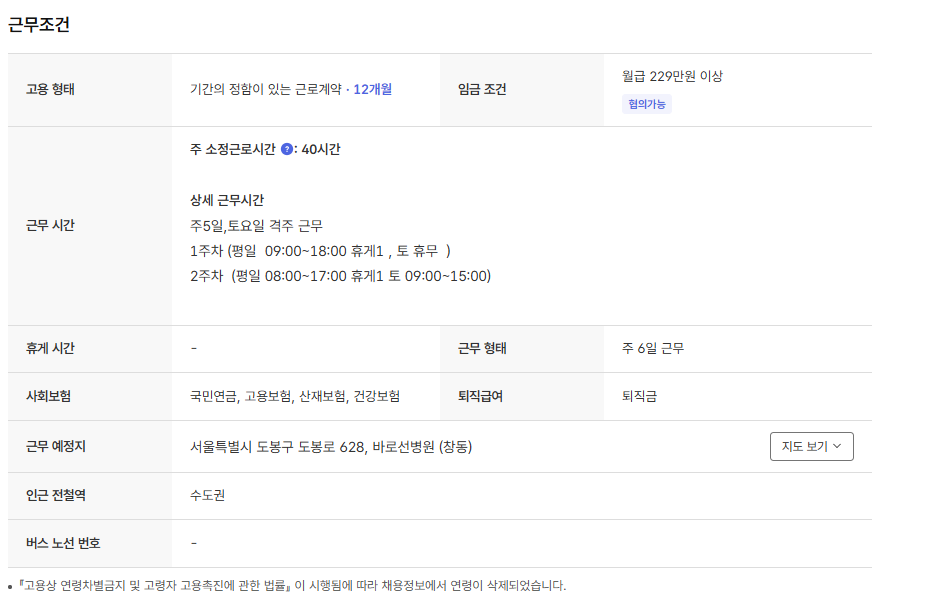Click the 고용 형태 row label
This screenshot has width=942, height=610.
pyautogui.click(x=51, y=89)
